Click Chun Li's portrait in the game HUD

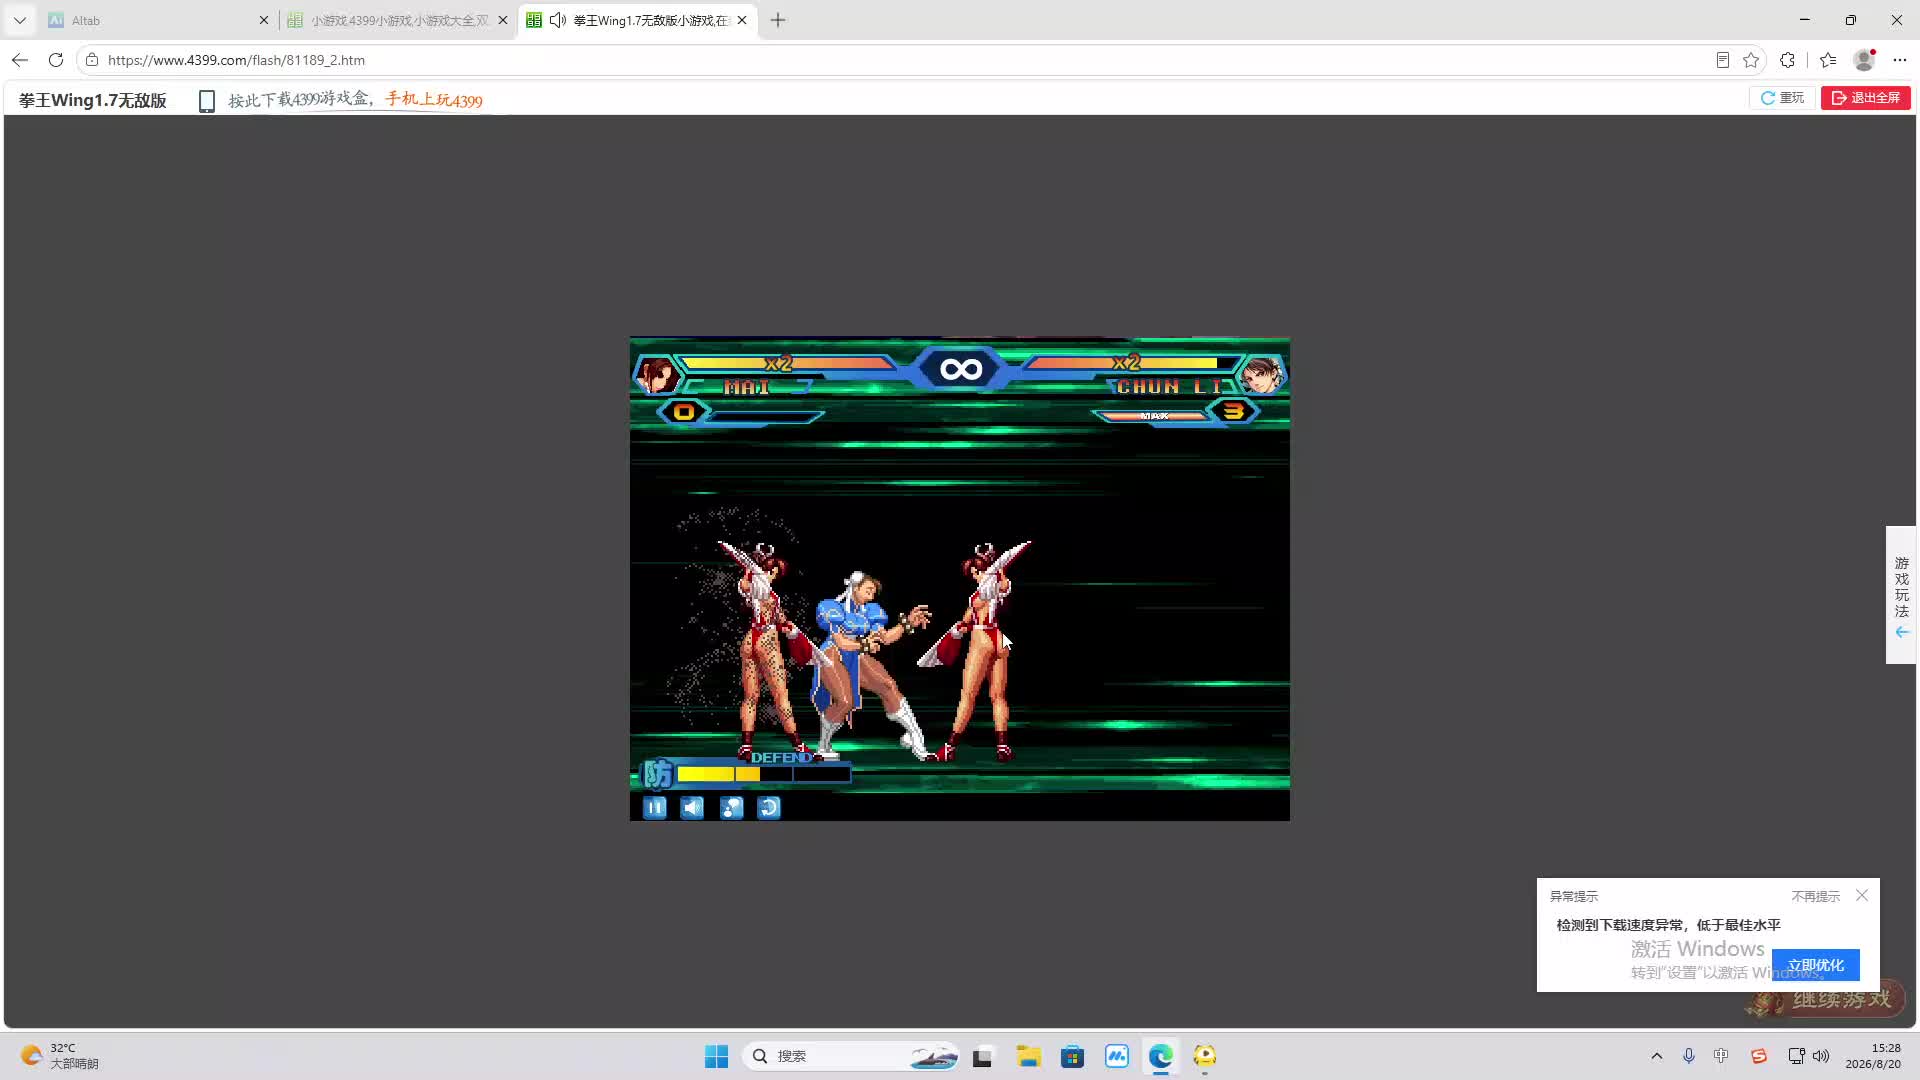click(x=1262, y=376)
